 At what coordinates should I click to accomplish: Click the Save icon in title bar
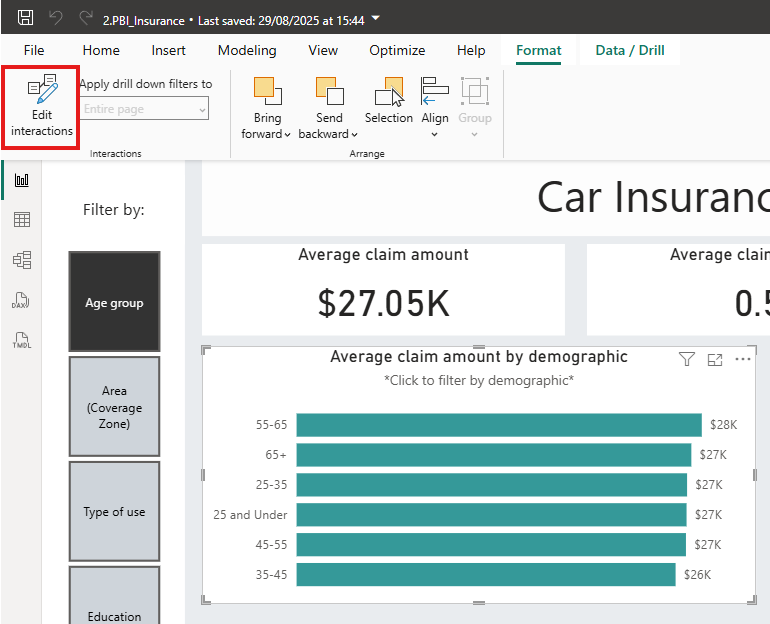click(x=26, y=18)
